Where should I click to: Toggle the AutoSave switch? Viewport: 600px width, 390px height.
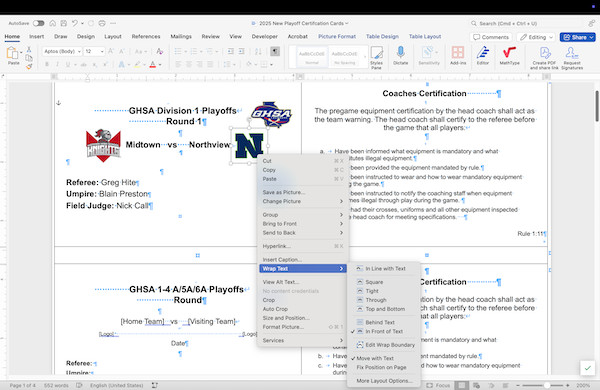tap(38, 23)
